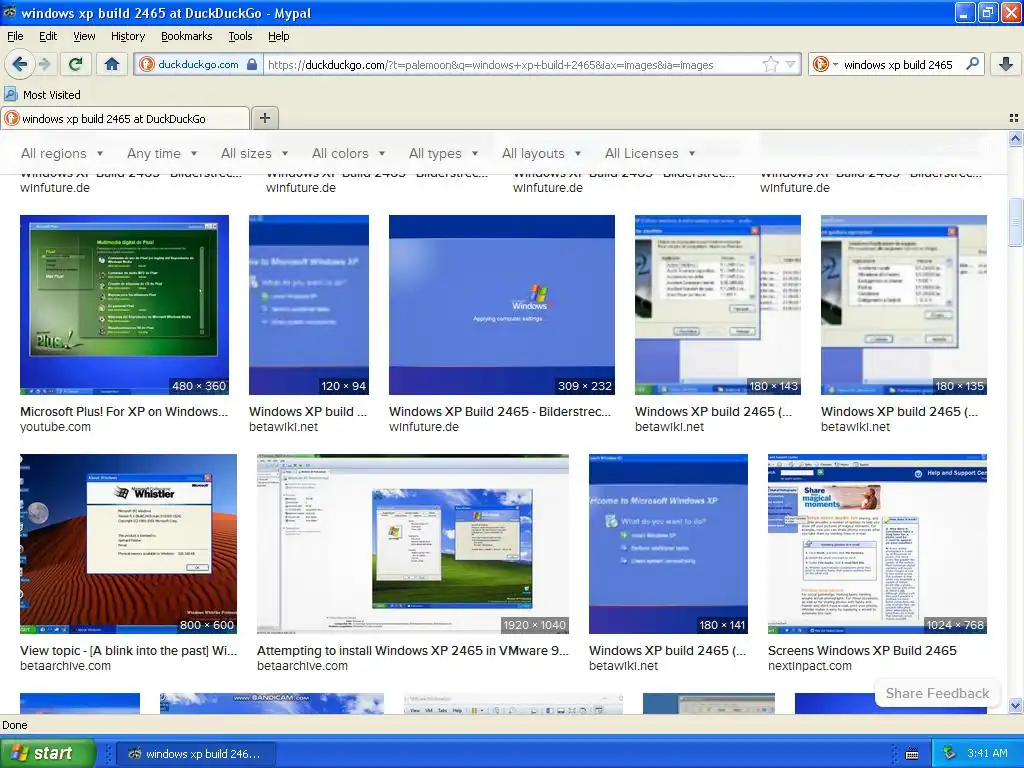Open the 1920 × 1040 VMware thumbnail

point(413,543)
